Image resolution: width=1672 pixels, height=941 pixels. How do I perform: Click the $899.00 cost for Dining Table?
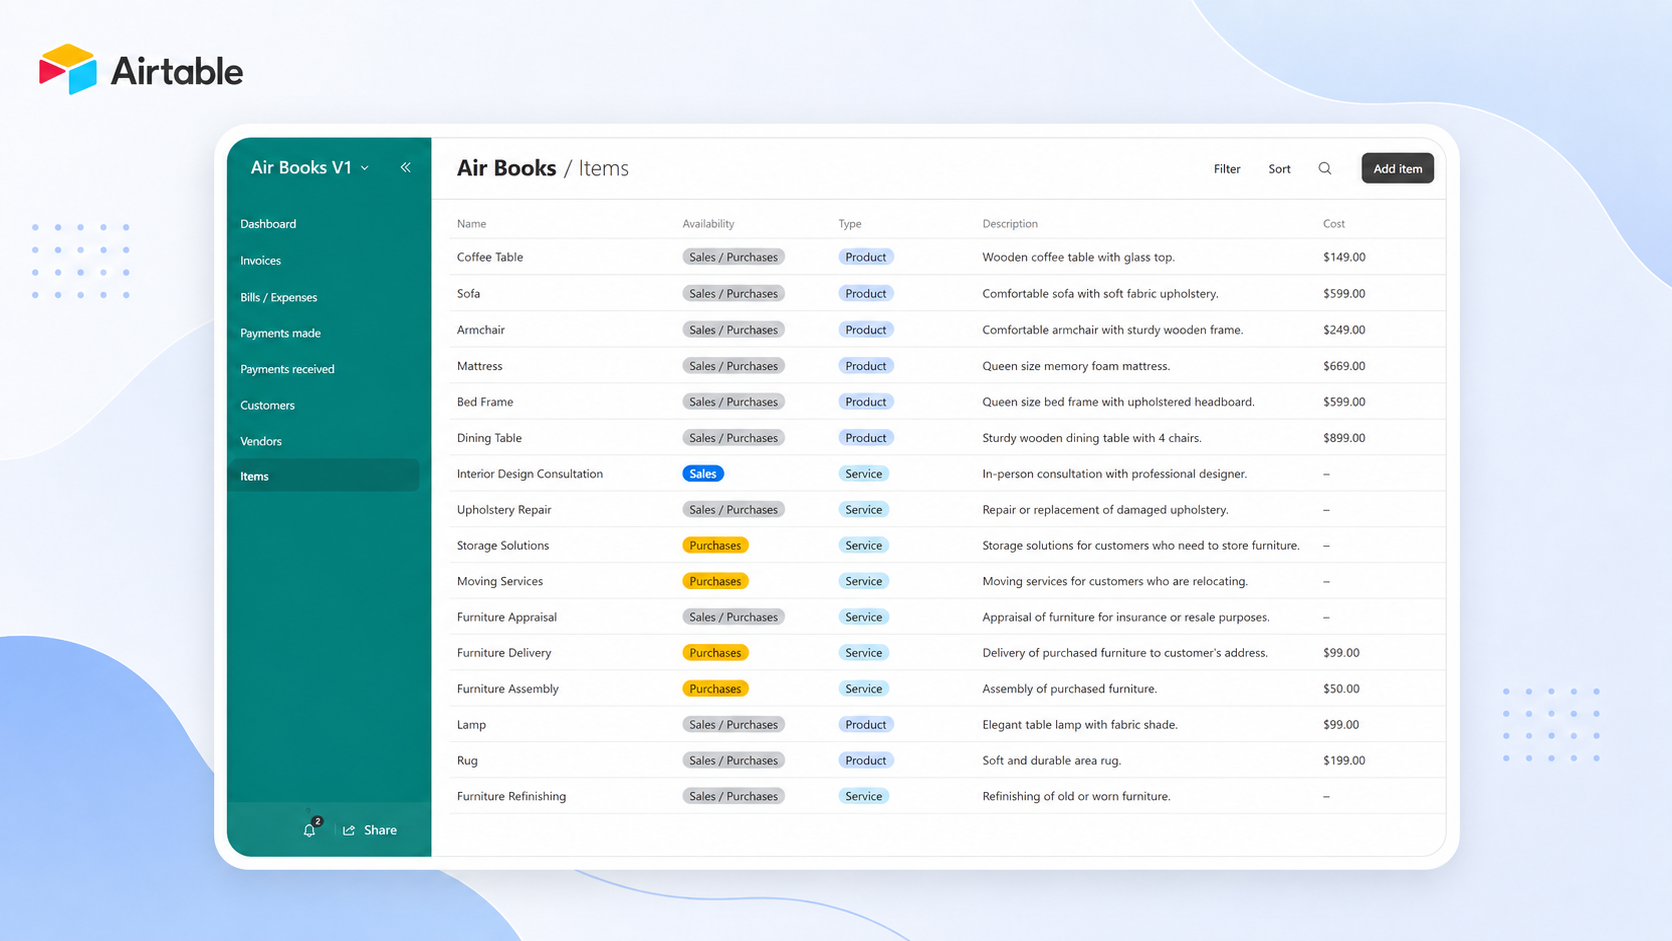(1344, 438)
